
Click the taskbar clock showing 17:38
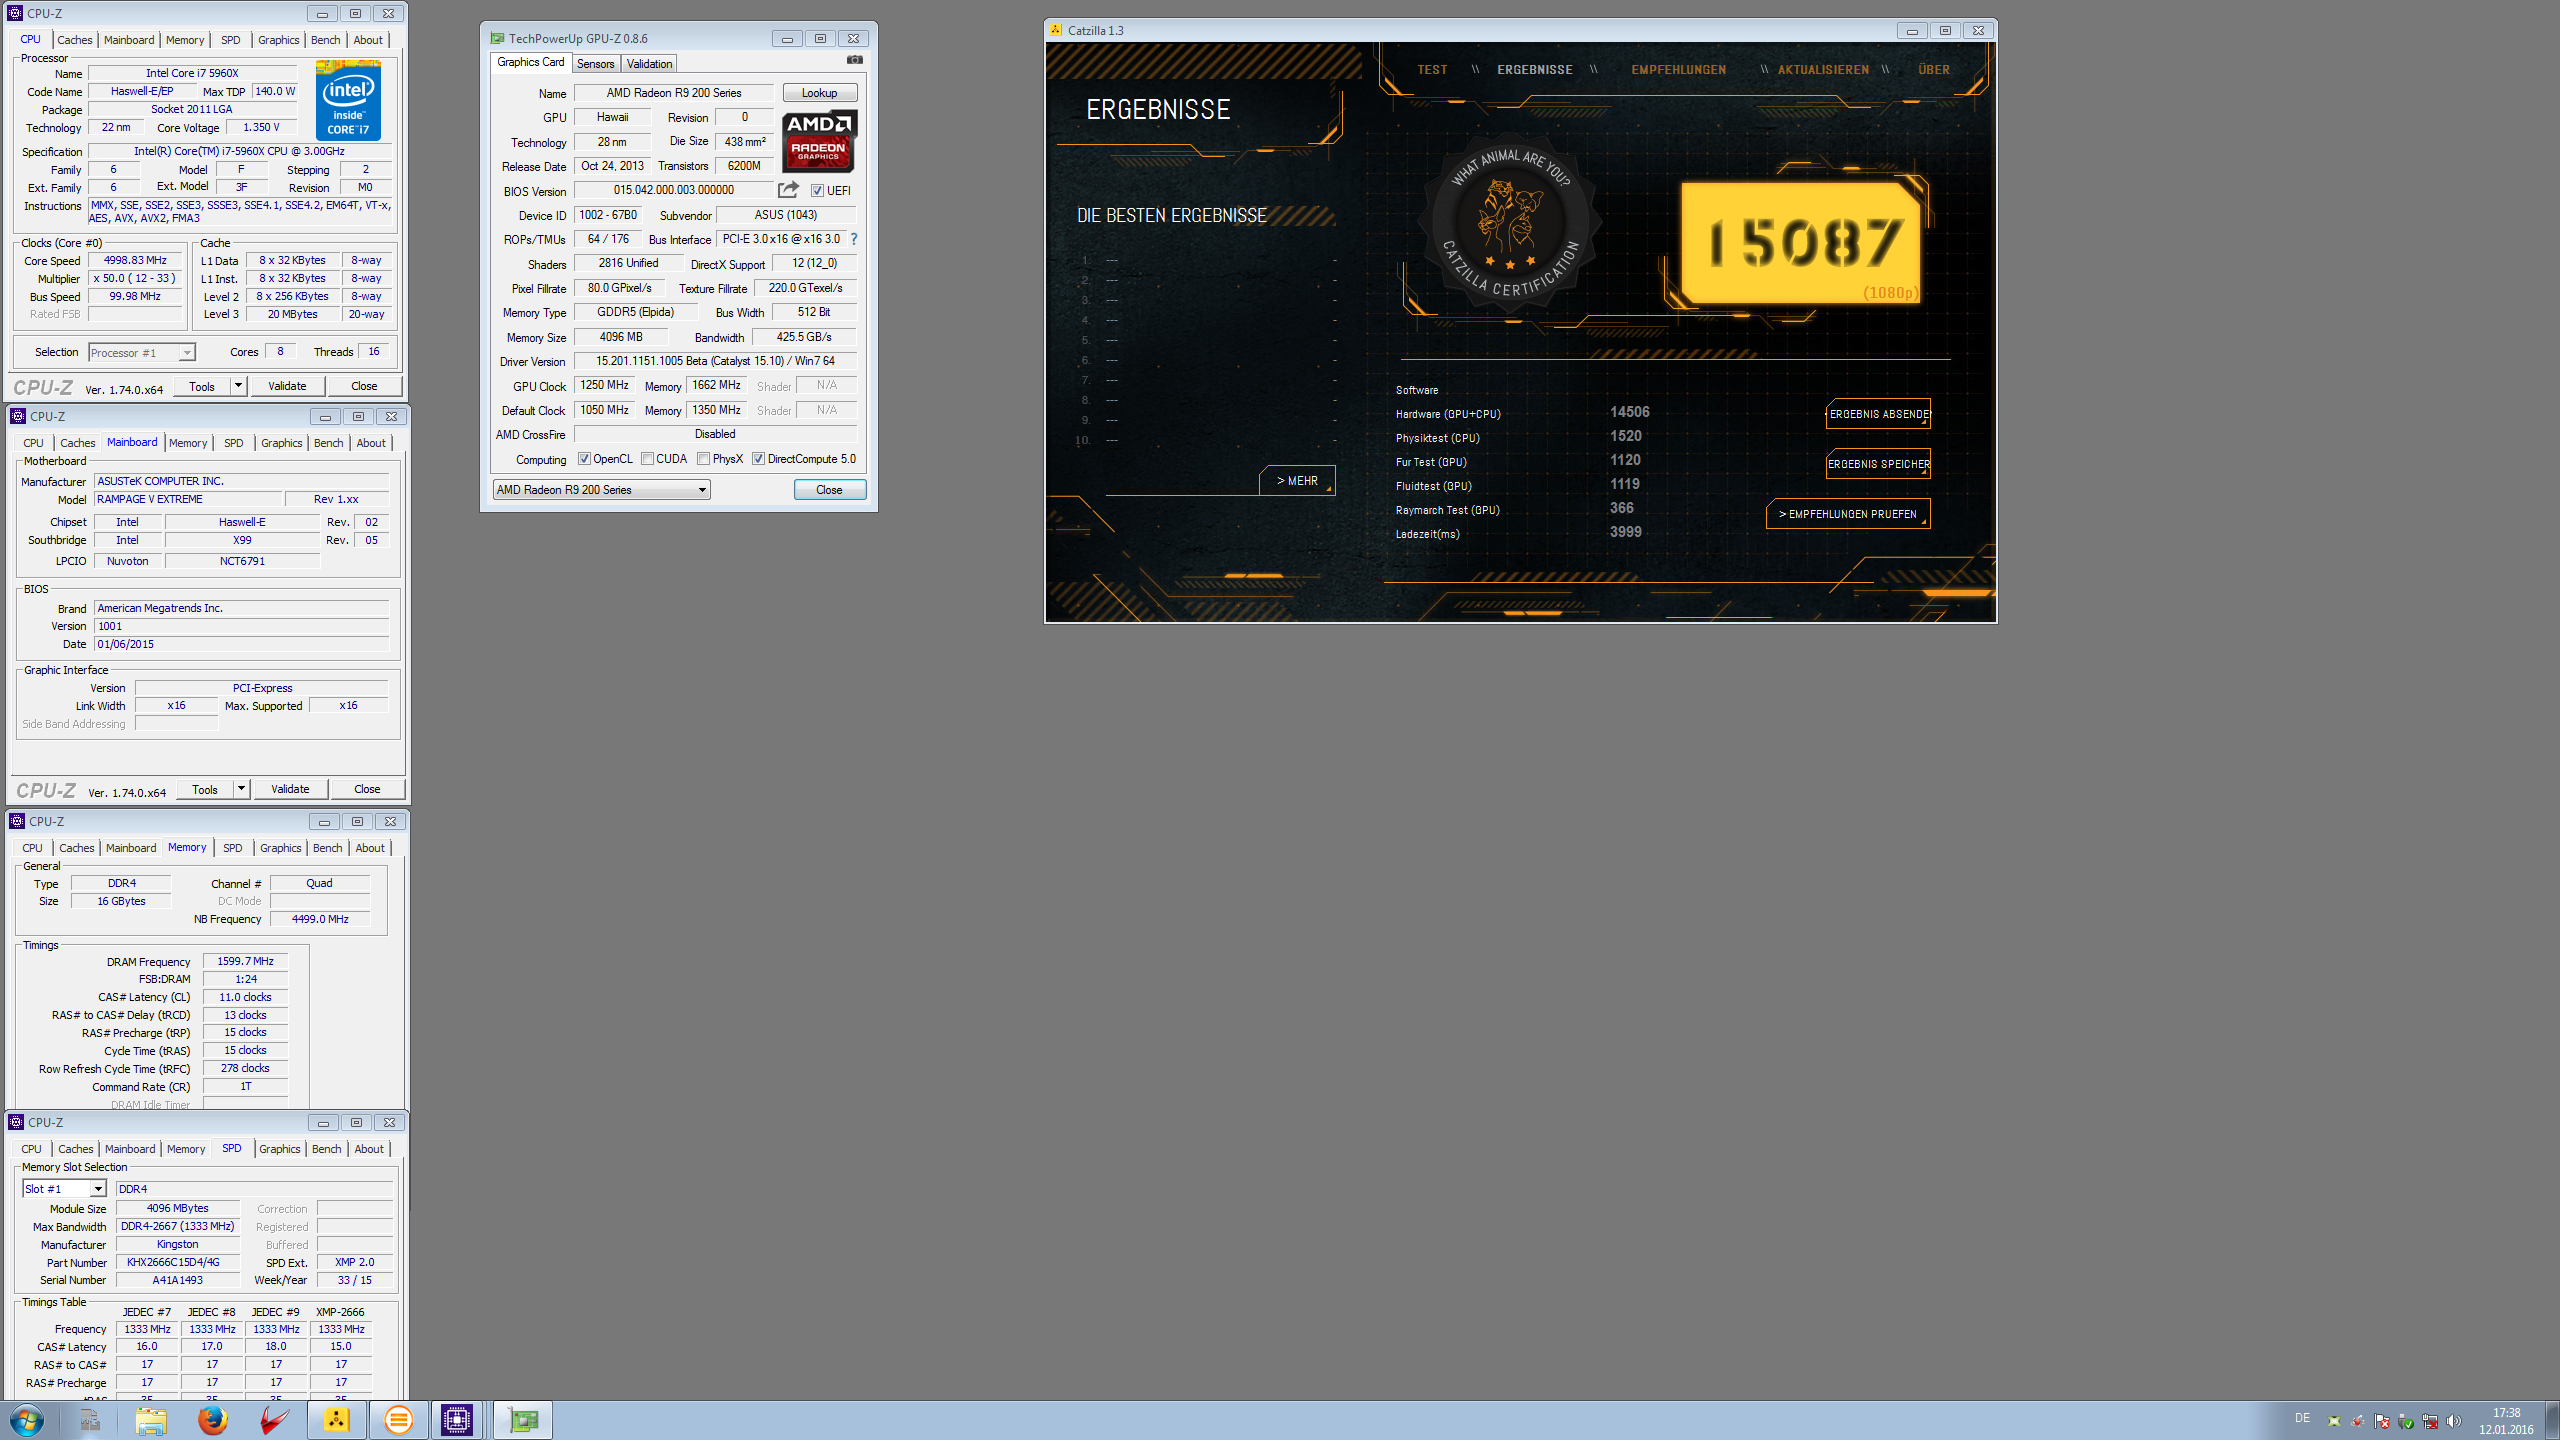pyautogui.click(x=2506, y=1421)
